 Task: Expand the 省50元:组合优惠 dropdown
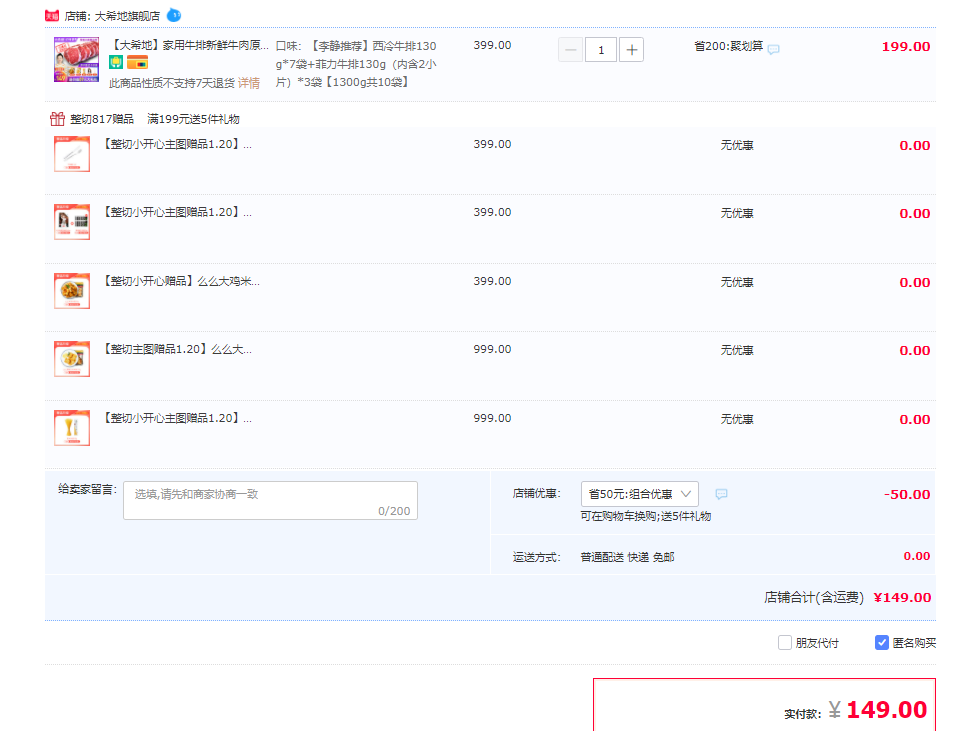coord(639,494)
